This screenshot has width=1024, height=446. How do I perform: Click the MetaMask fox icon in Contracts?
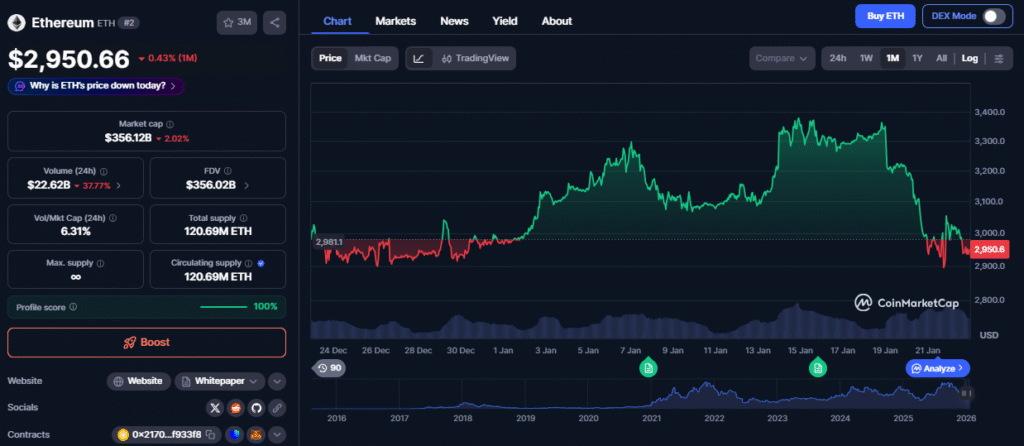(x=256, y=435)
